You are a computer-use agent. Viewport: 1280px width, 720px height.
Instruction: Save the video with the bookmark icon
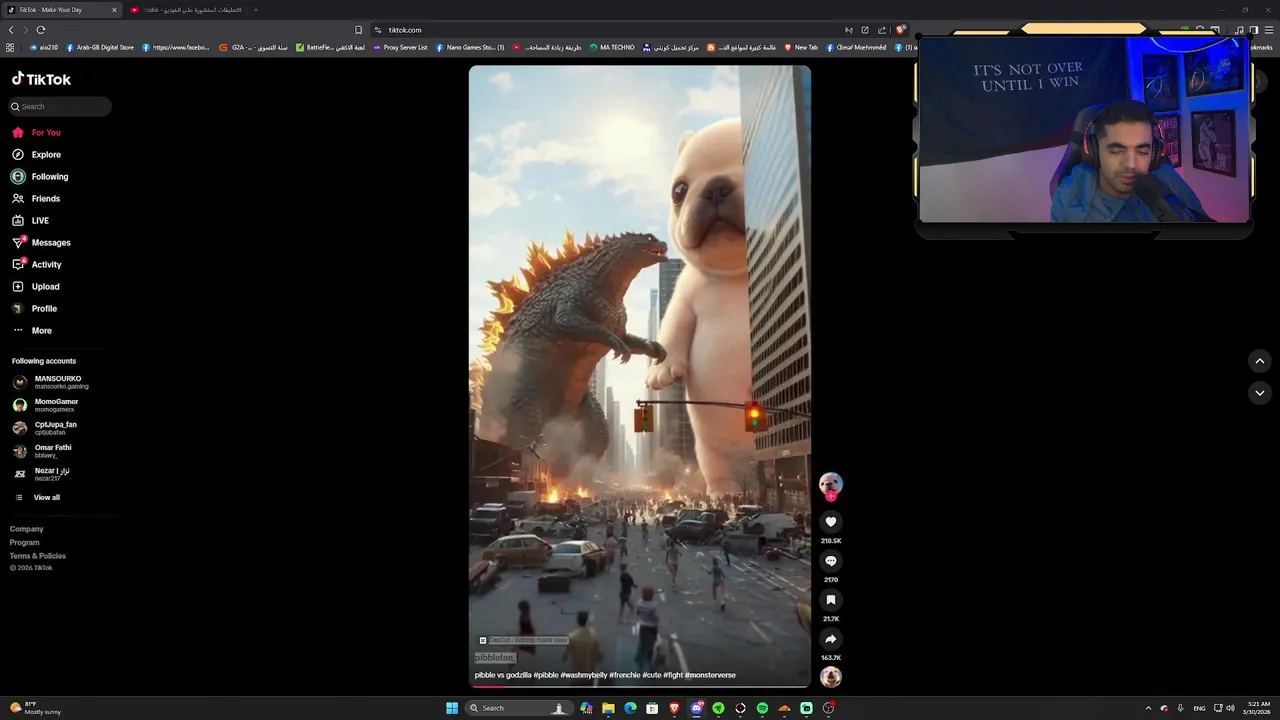point(830,600)
